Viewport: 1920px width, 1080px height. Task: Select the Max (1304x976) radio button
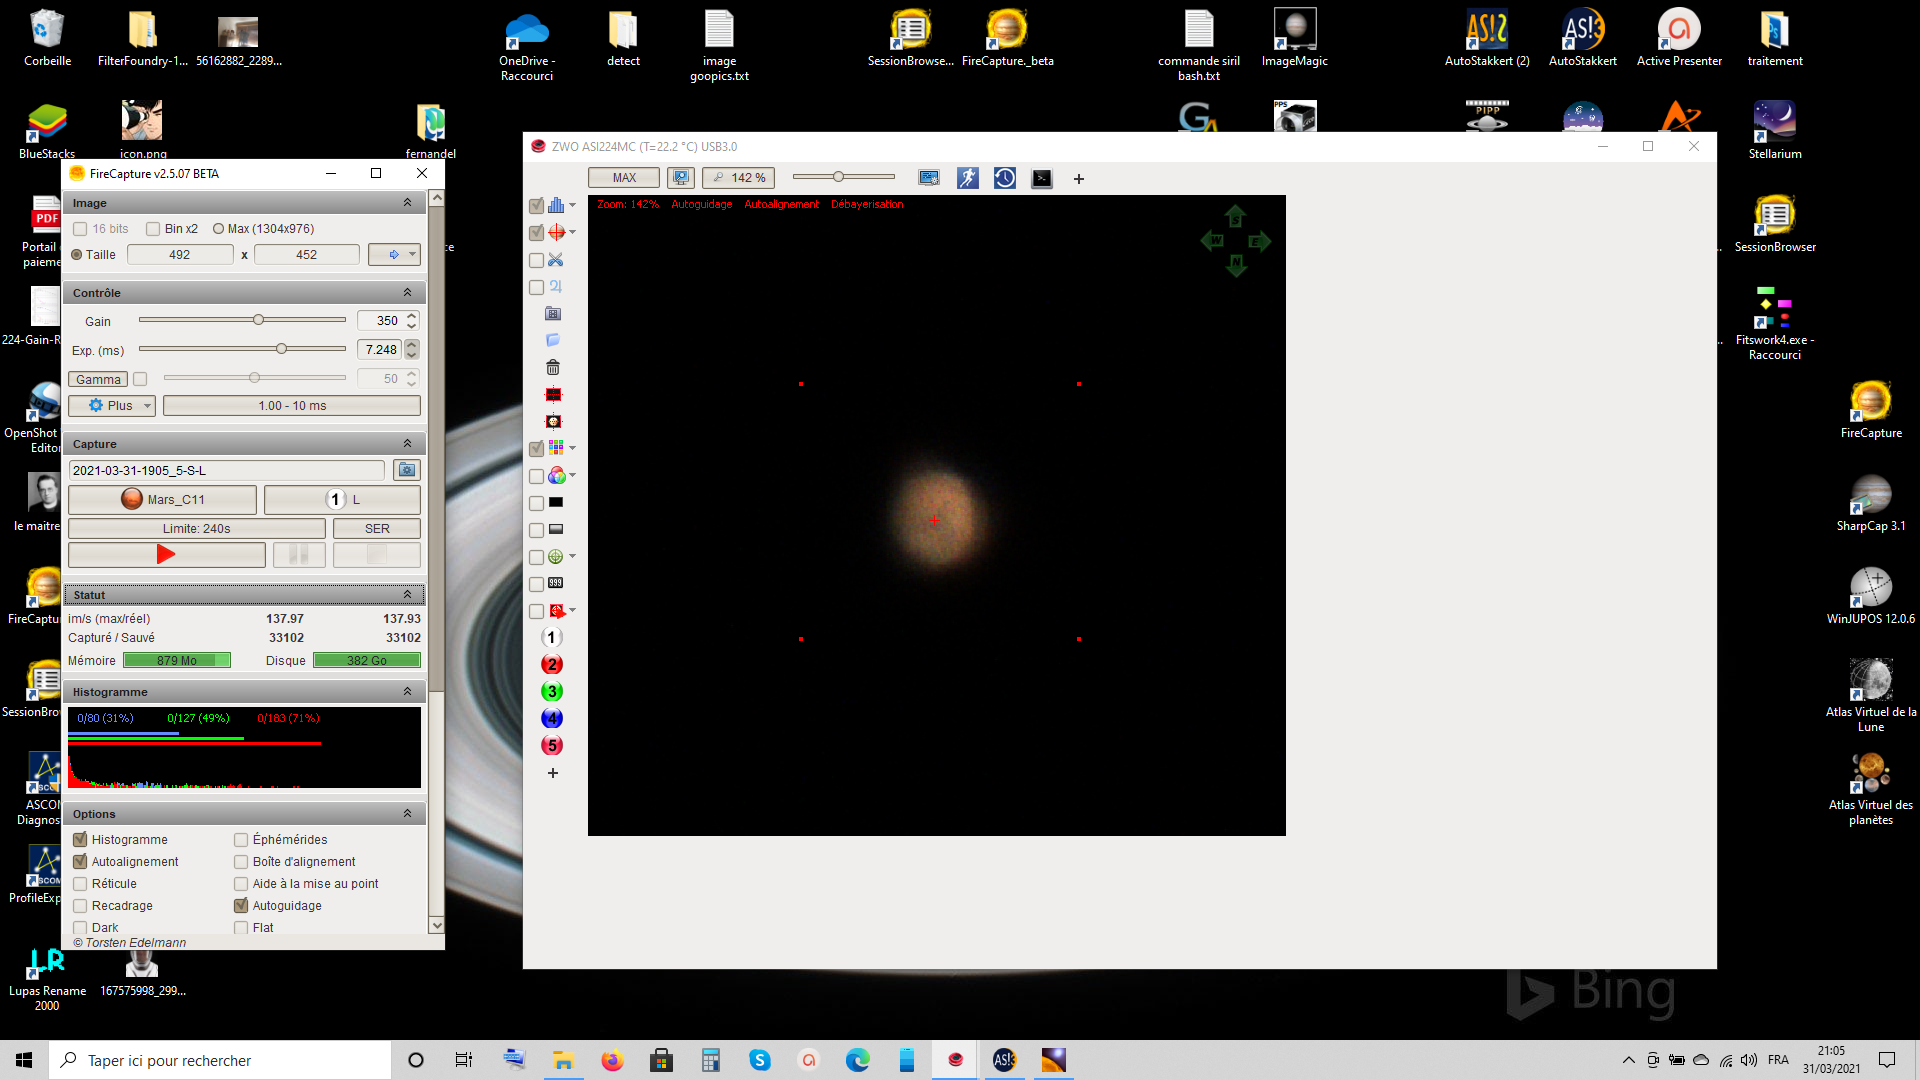coord(218,229)
